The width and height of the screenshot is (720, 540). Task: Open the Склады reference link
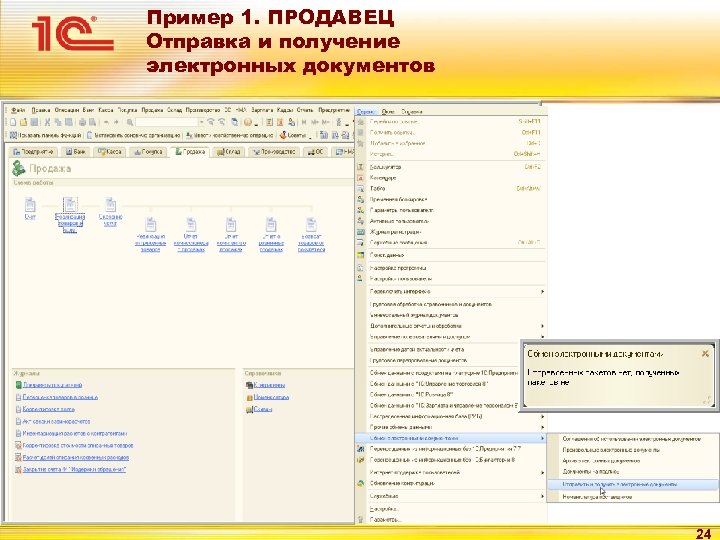click(x=263, y=409)
